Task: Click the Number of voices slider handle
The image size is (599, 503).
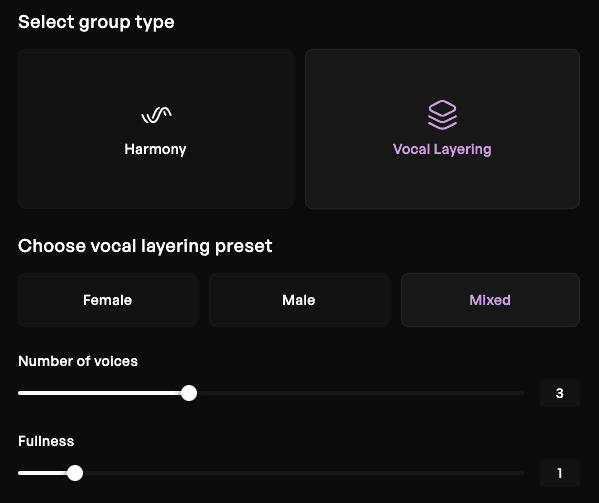Action: pos(189,393)
